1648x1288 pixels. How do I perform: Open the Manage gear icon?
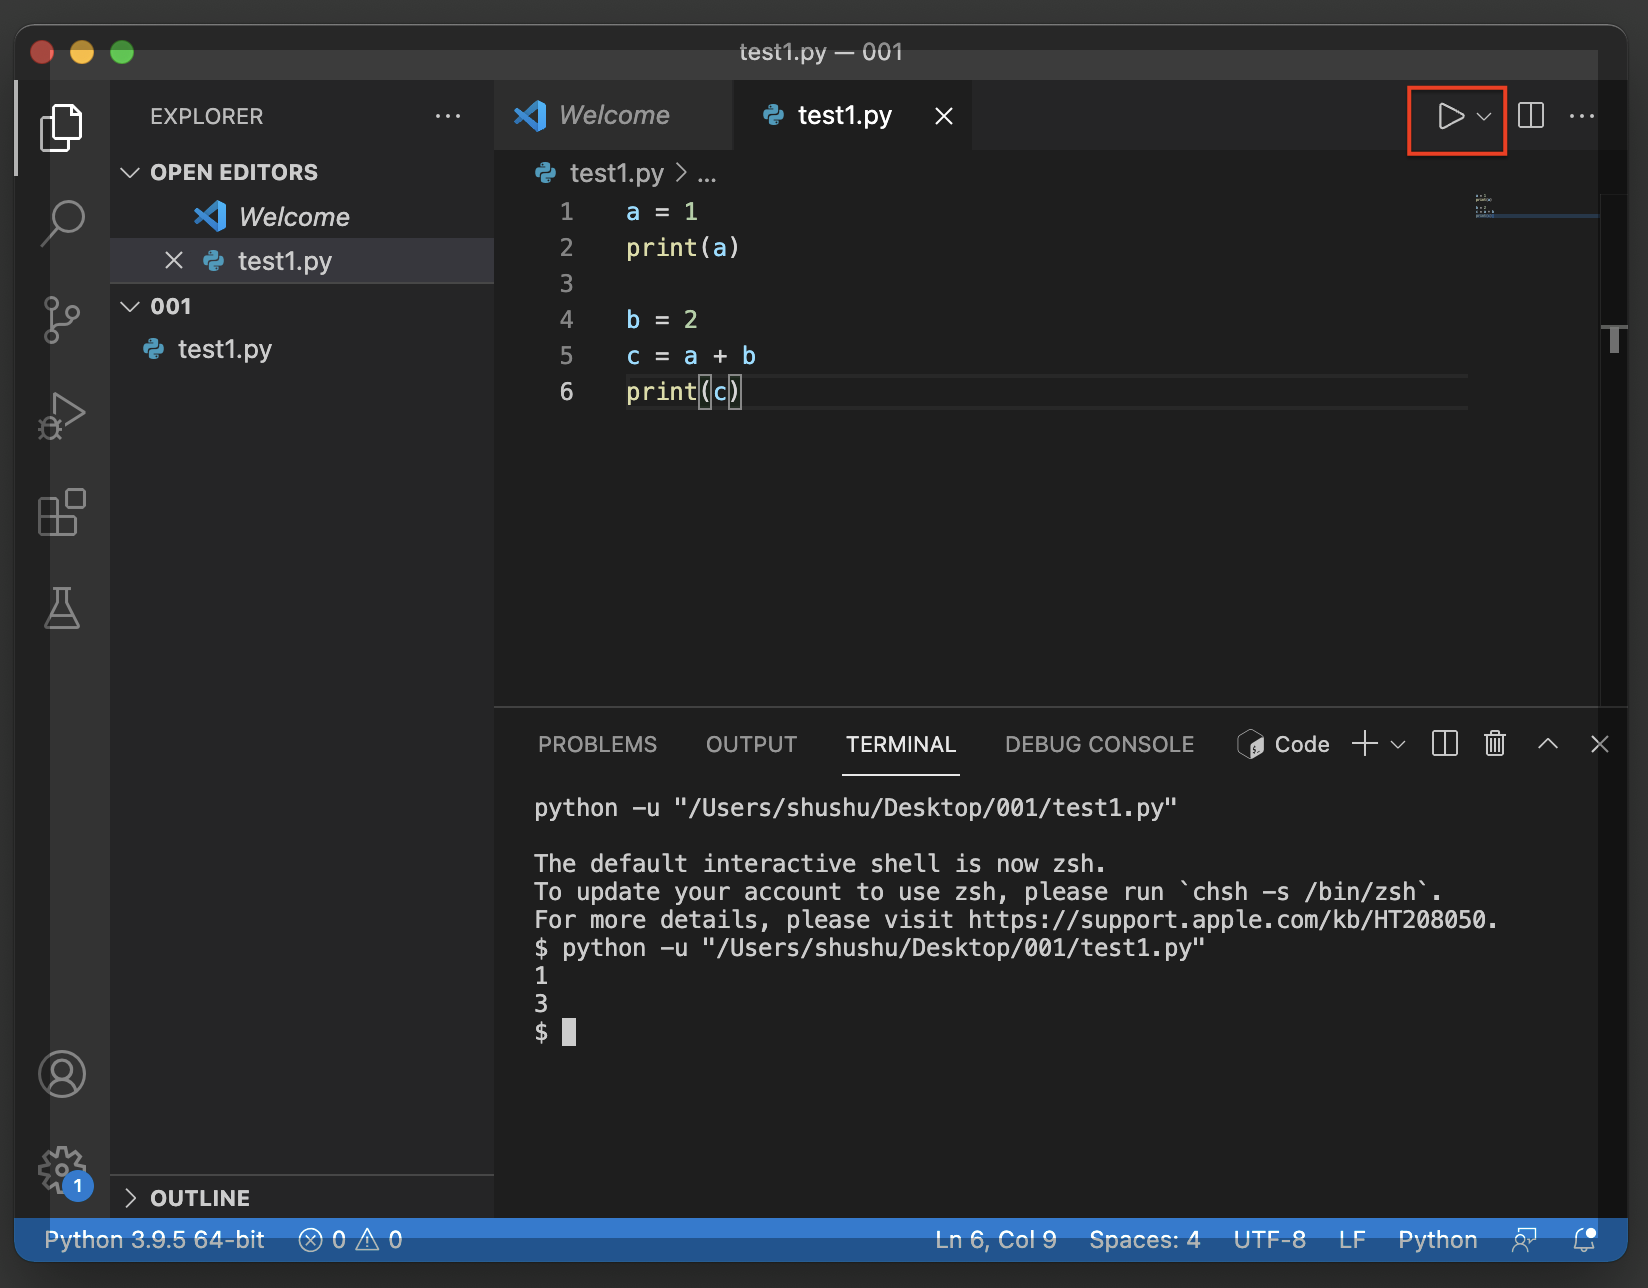point(61,1169)
